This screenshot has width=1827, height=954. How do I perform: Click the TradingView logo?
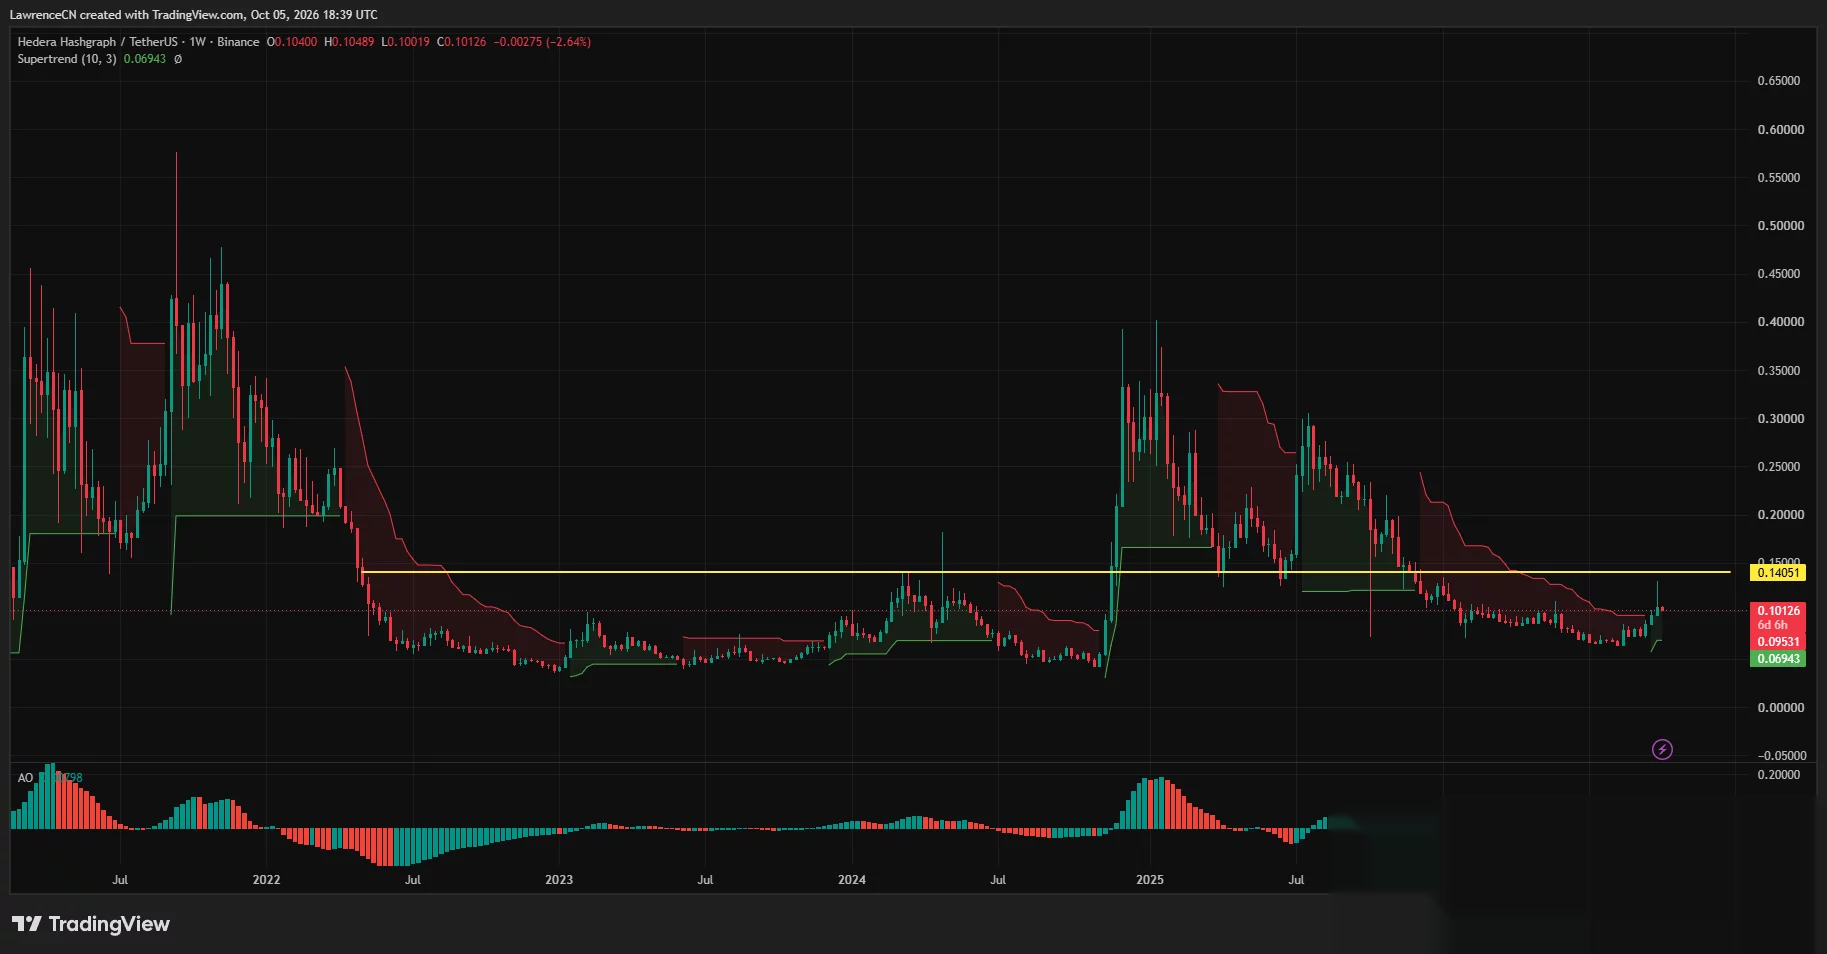click(x=91, y=924)
